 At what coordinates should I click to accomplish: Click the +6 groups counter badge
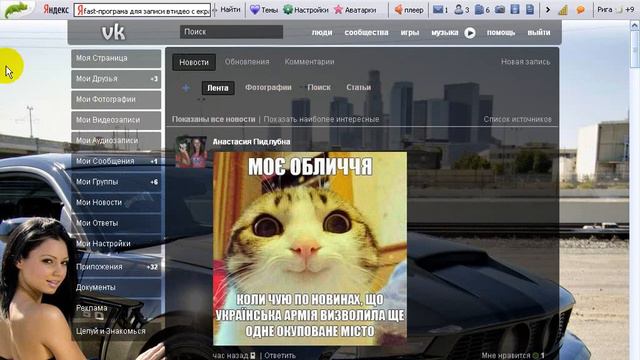154,182
